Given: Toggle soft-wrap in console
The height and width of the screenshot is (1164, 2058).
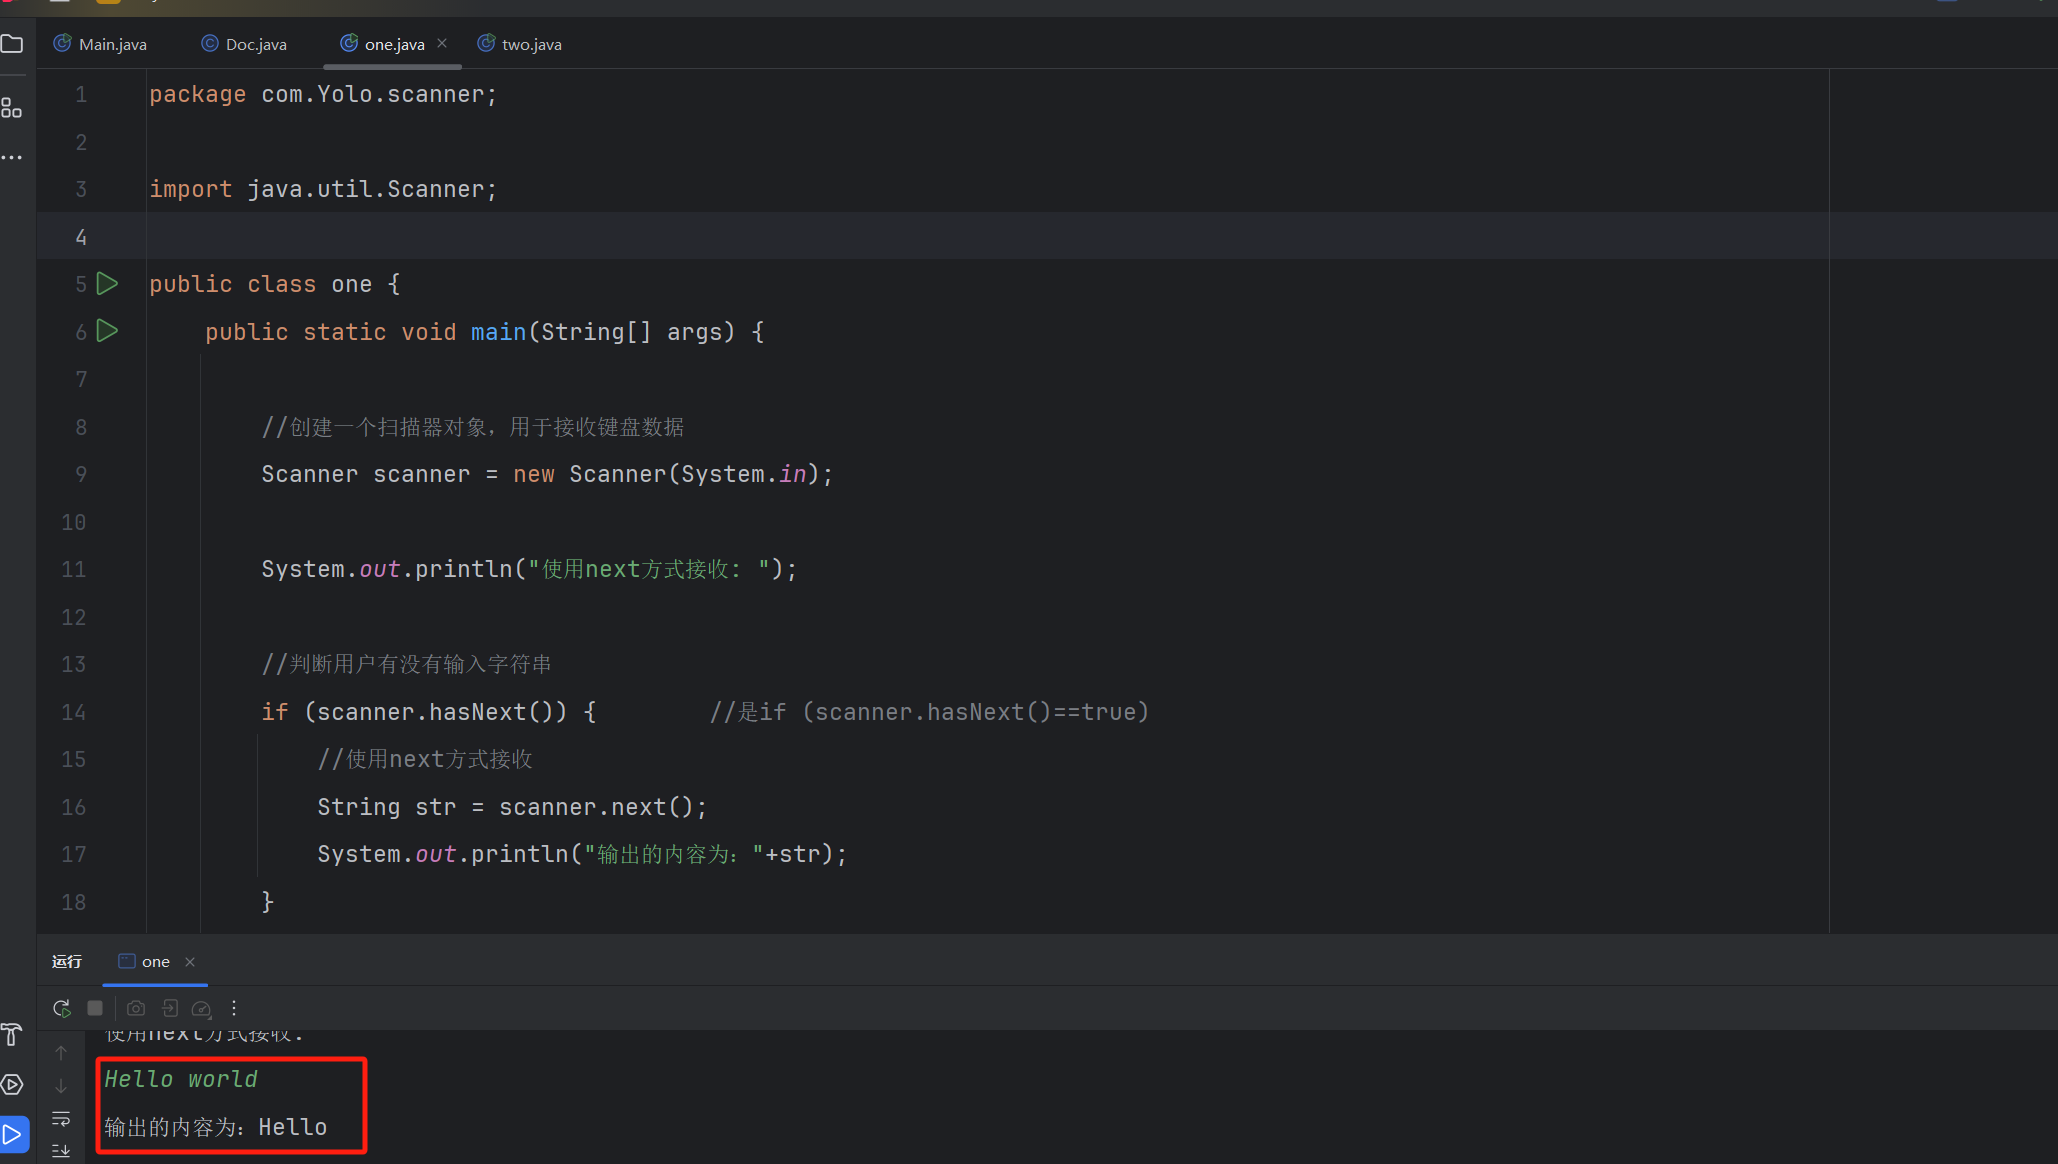Looking at the screenshot, I should 61,1118.
